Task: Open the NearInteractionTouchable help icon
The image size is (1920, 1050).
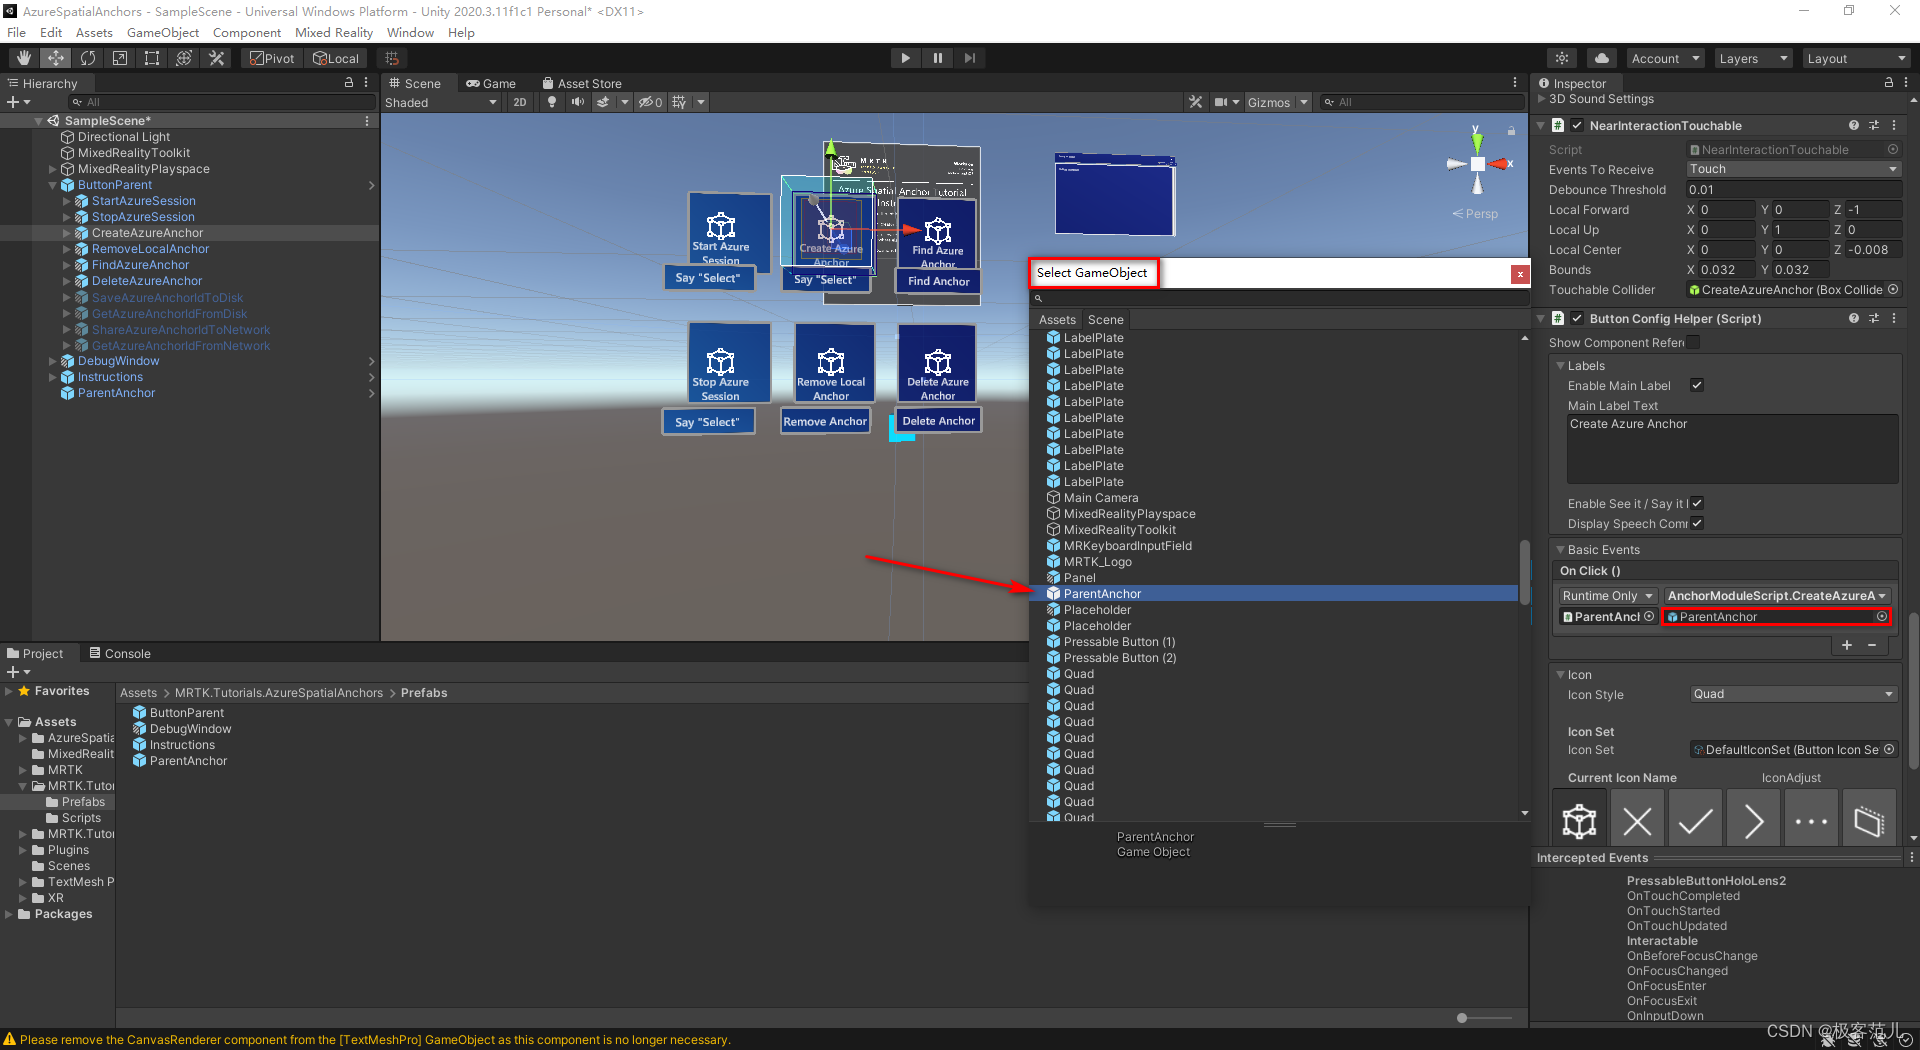Action: pyautogui.click(x=1854, y=125)
